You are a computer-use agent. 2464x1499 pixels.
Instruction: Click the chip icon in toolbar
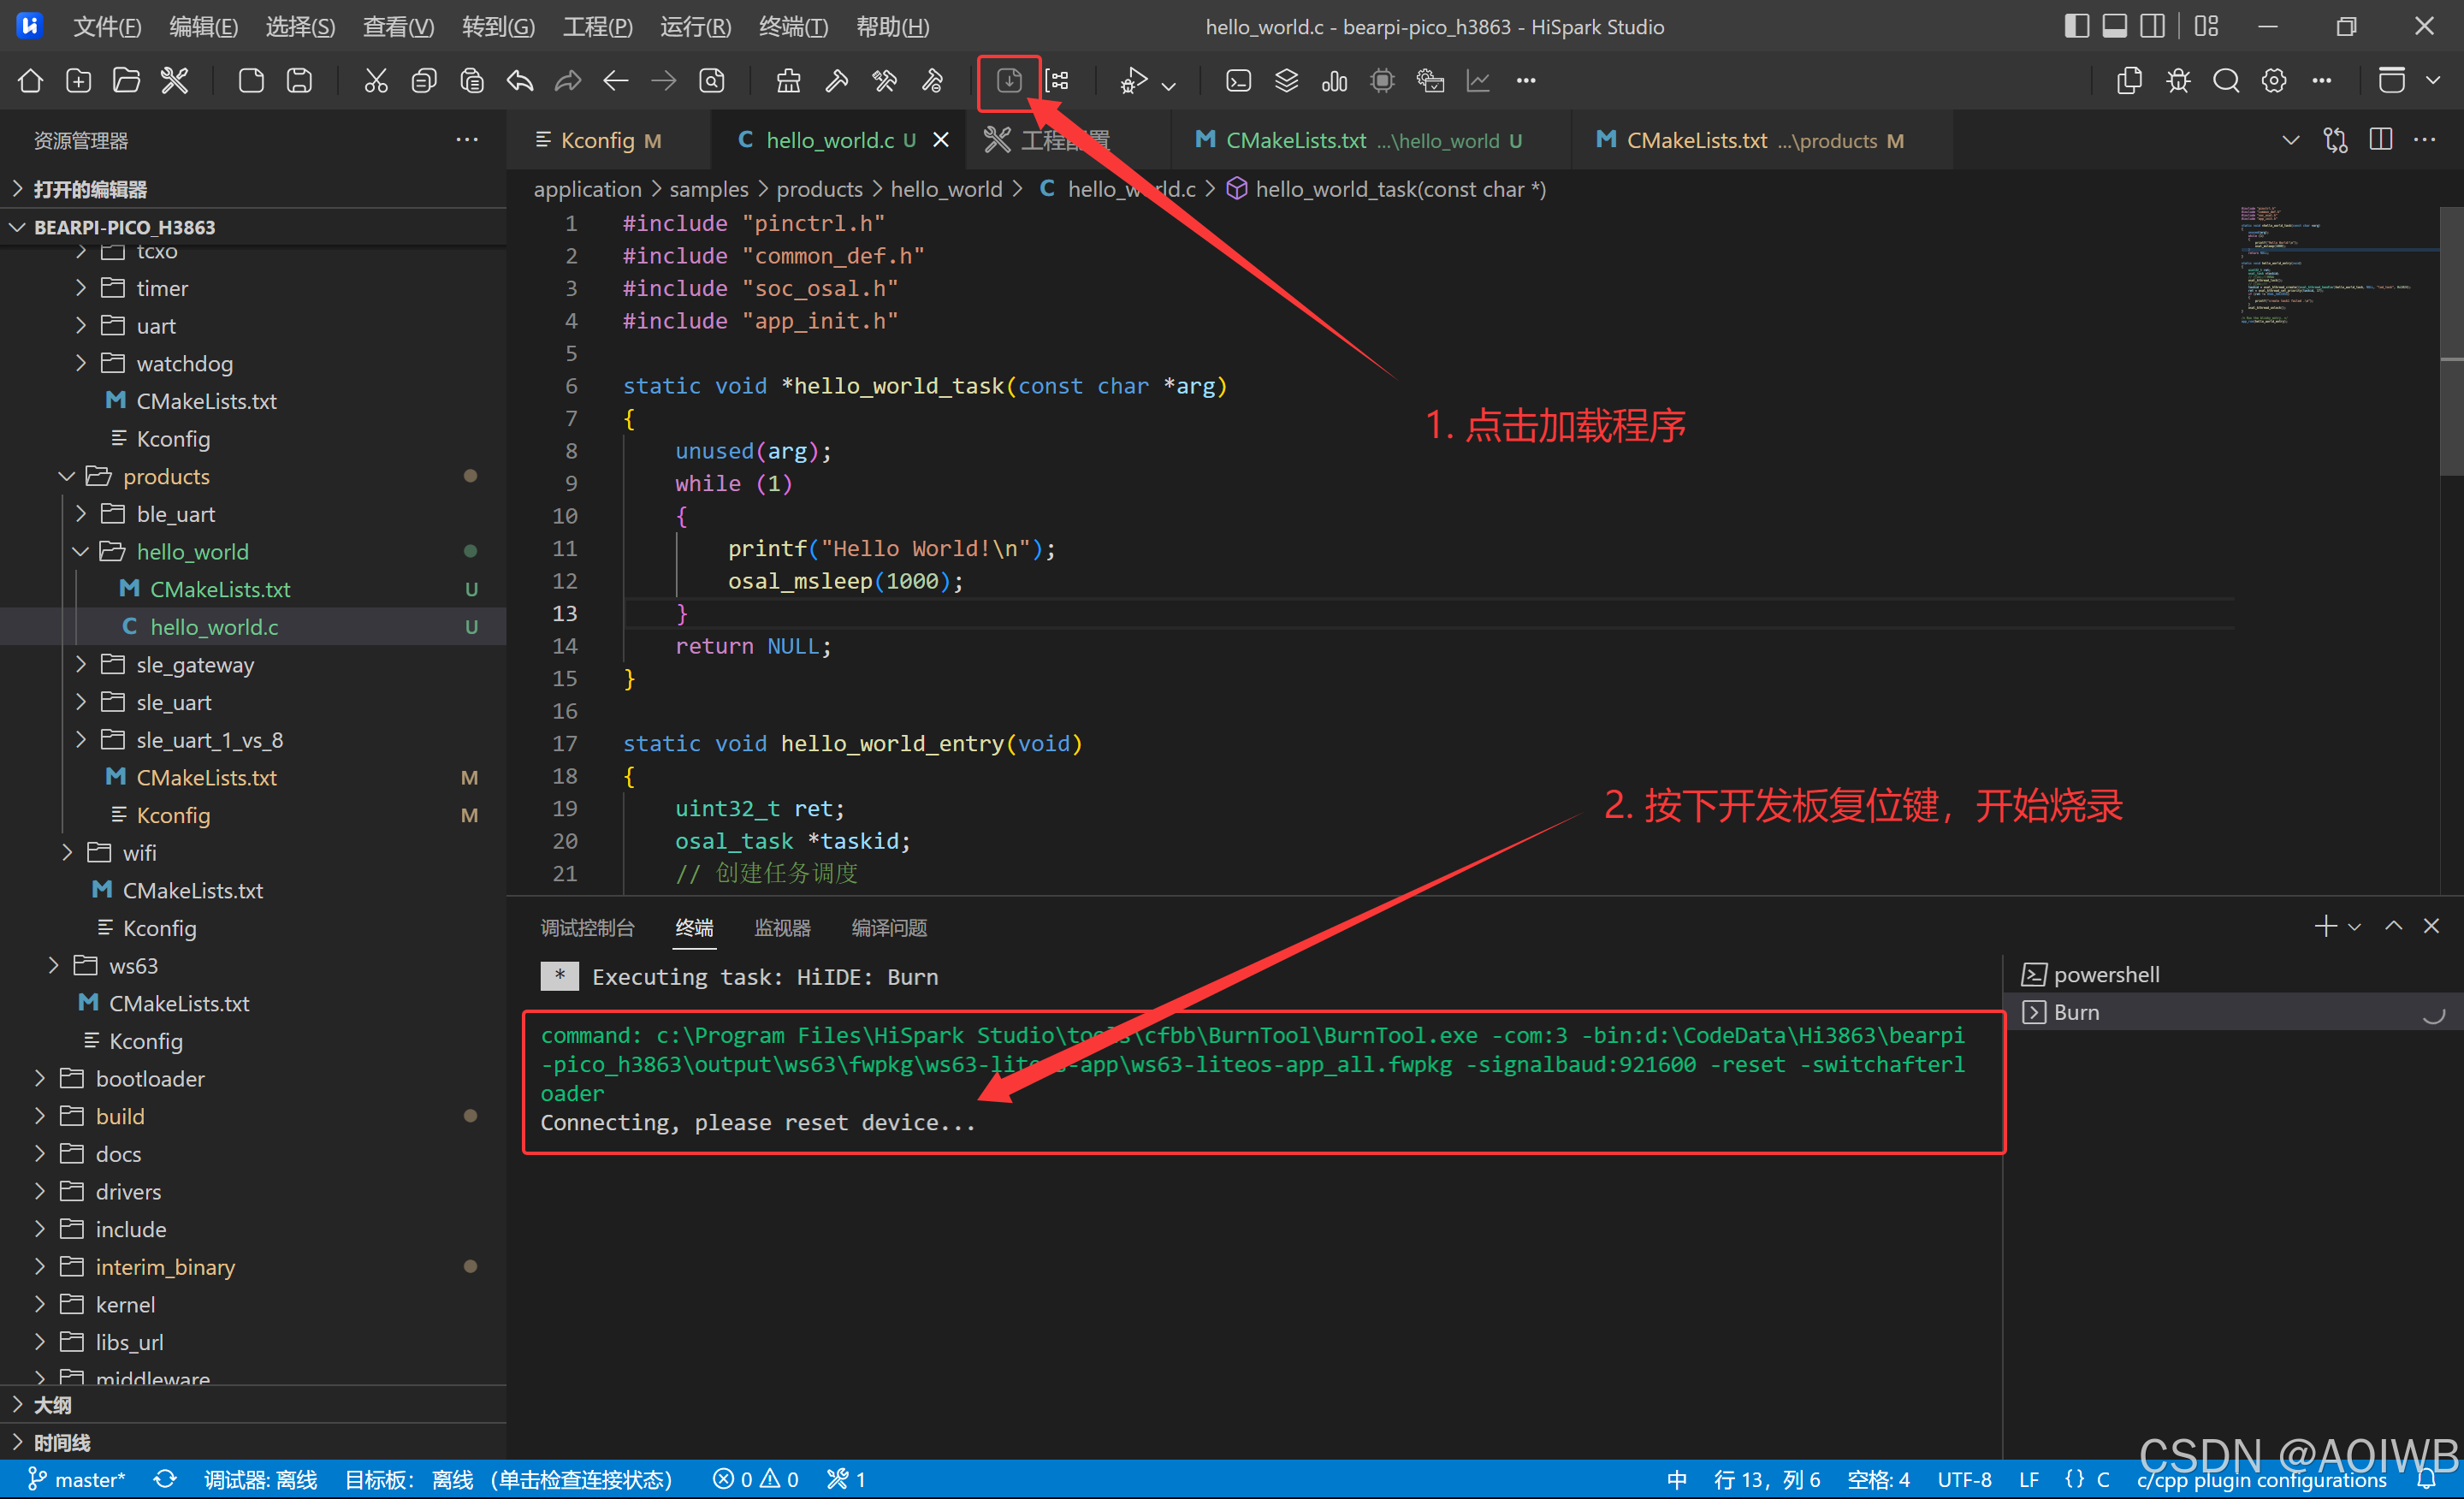point(1382,81)
